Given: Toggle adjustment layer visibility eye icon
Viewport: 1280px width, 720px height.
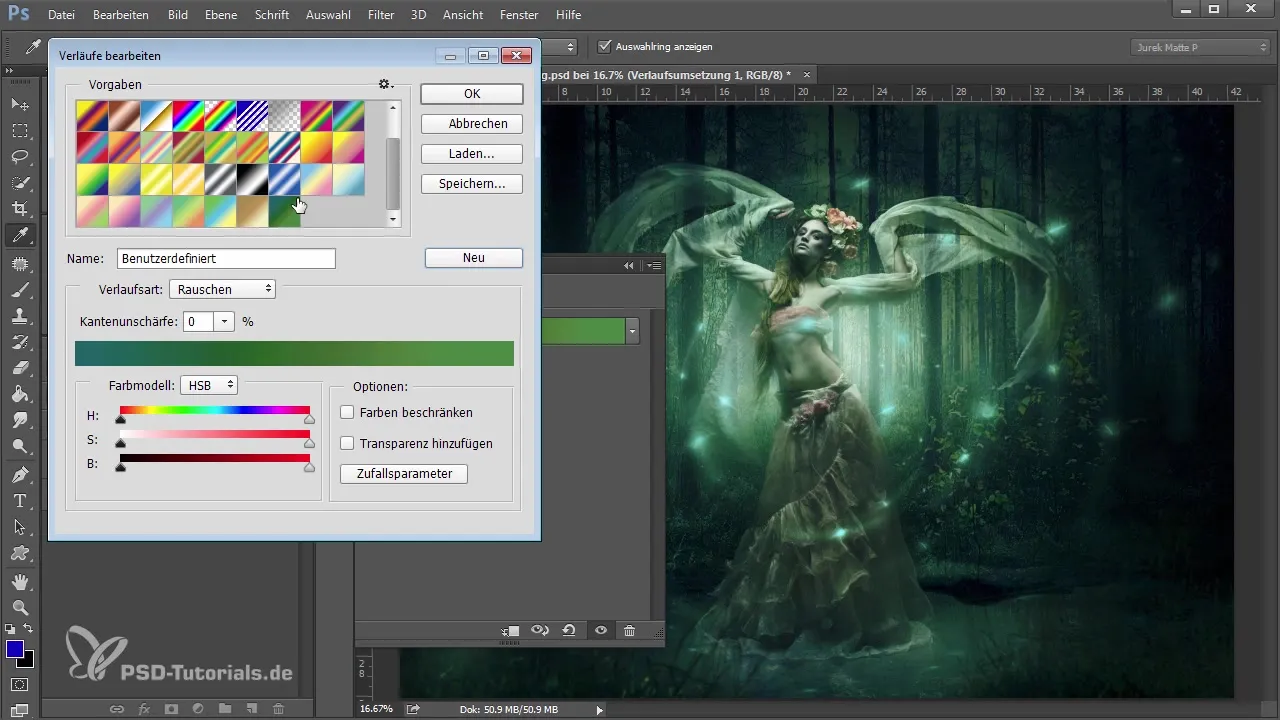Looking at the screenshot, I should click(x=600, y=631).
